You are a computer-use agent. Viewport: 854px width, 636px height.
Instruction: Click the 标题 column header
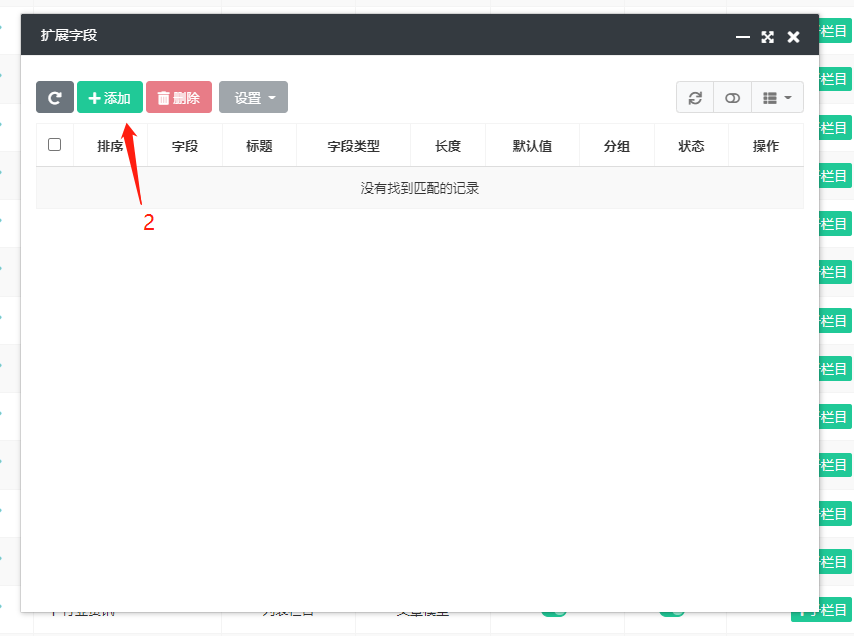click(259, 146)
